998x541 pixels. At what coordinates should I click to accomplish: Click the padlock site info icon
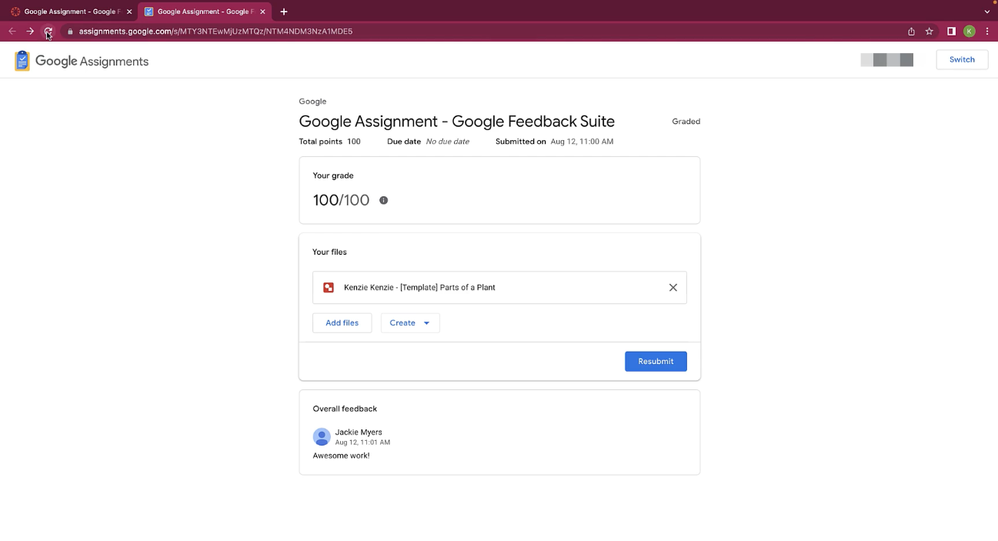pos(70,31)
